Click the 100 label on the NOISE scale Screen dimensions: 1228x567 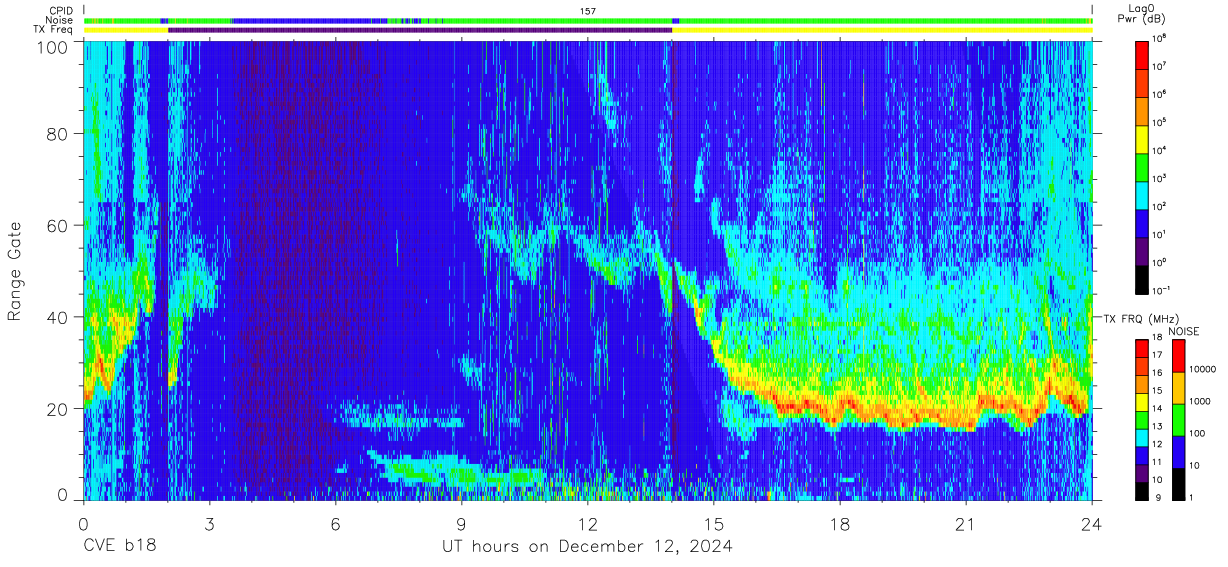click(1197, 435)
